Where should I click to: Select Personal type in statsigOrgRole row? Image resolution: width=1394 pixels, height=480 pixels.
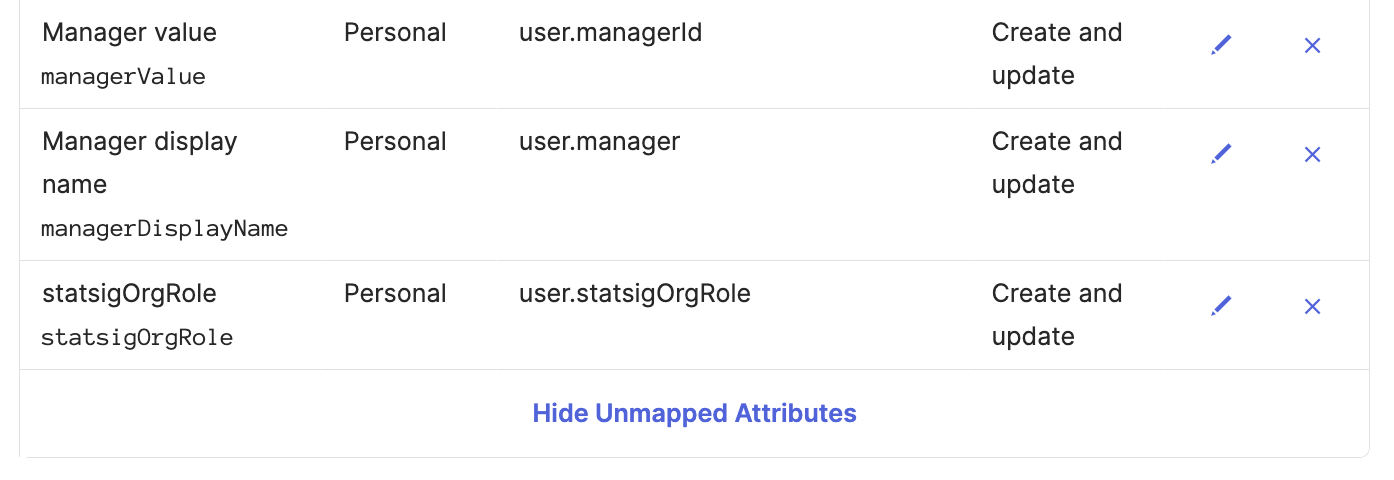[x=395, y=293]
